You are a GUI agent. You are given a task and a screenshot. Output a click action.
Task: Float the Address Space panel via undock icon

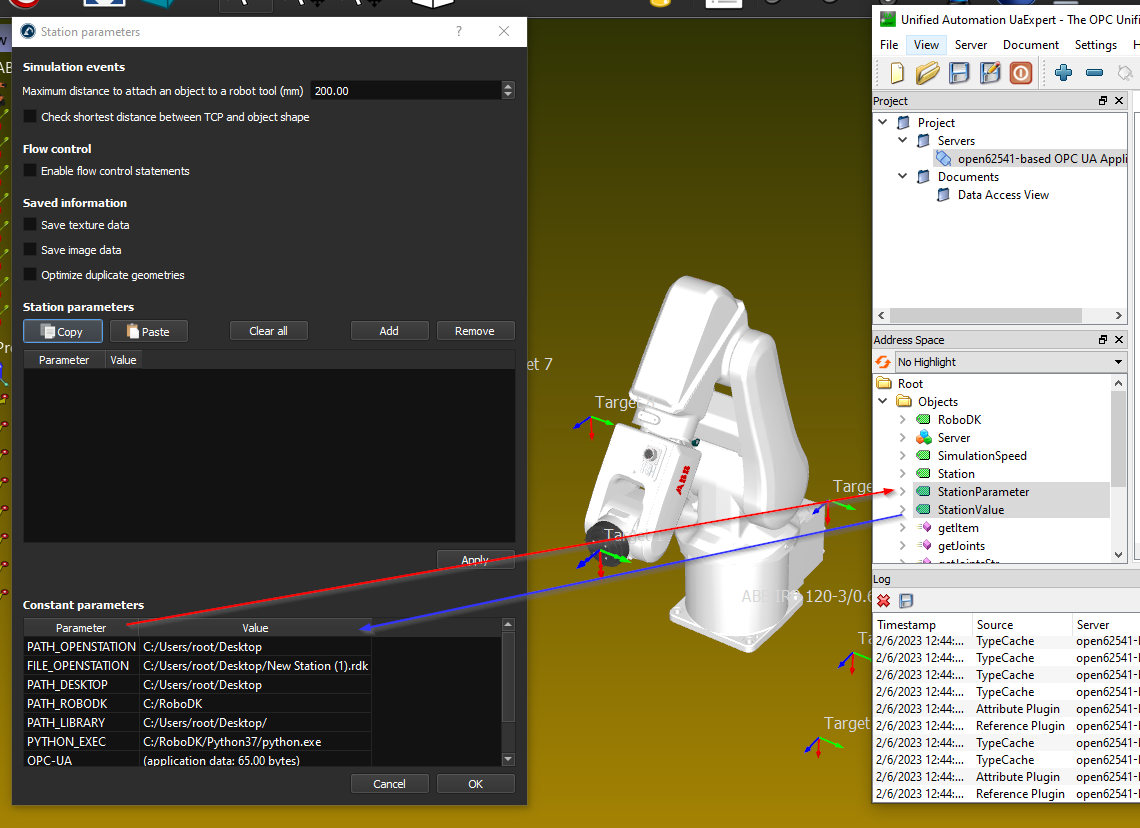pyautogui.click(x=1103, y=339)
